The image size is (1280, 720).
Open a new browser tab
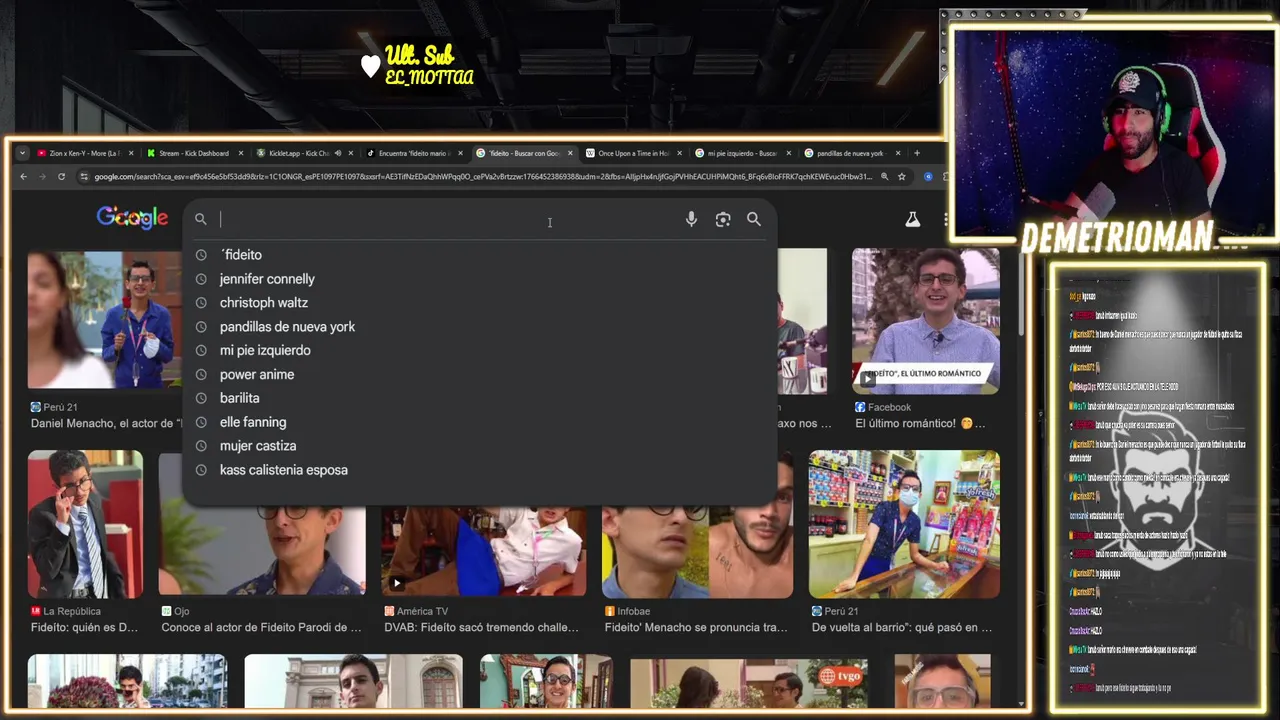916,153
